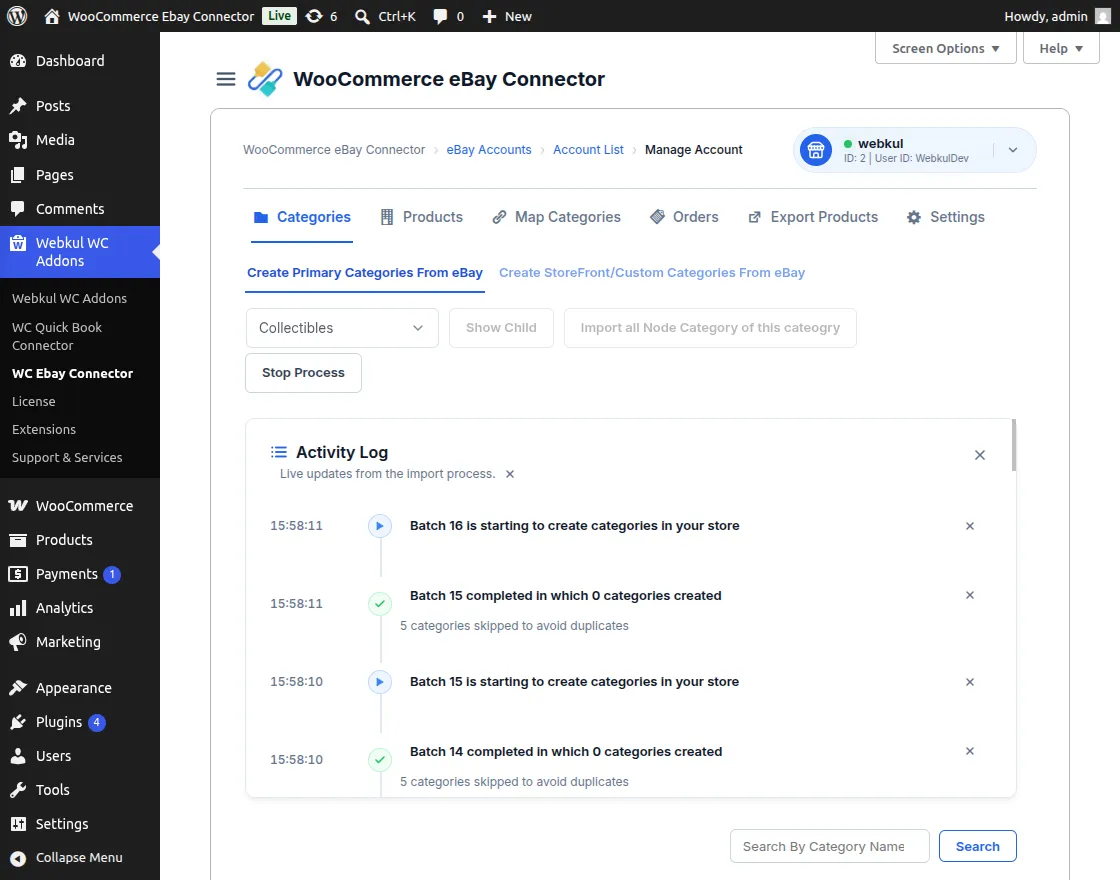Click the webkul store avatar icon
The image size is (1120, 880).
point(816,150)
